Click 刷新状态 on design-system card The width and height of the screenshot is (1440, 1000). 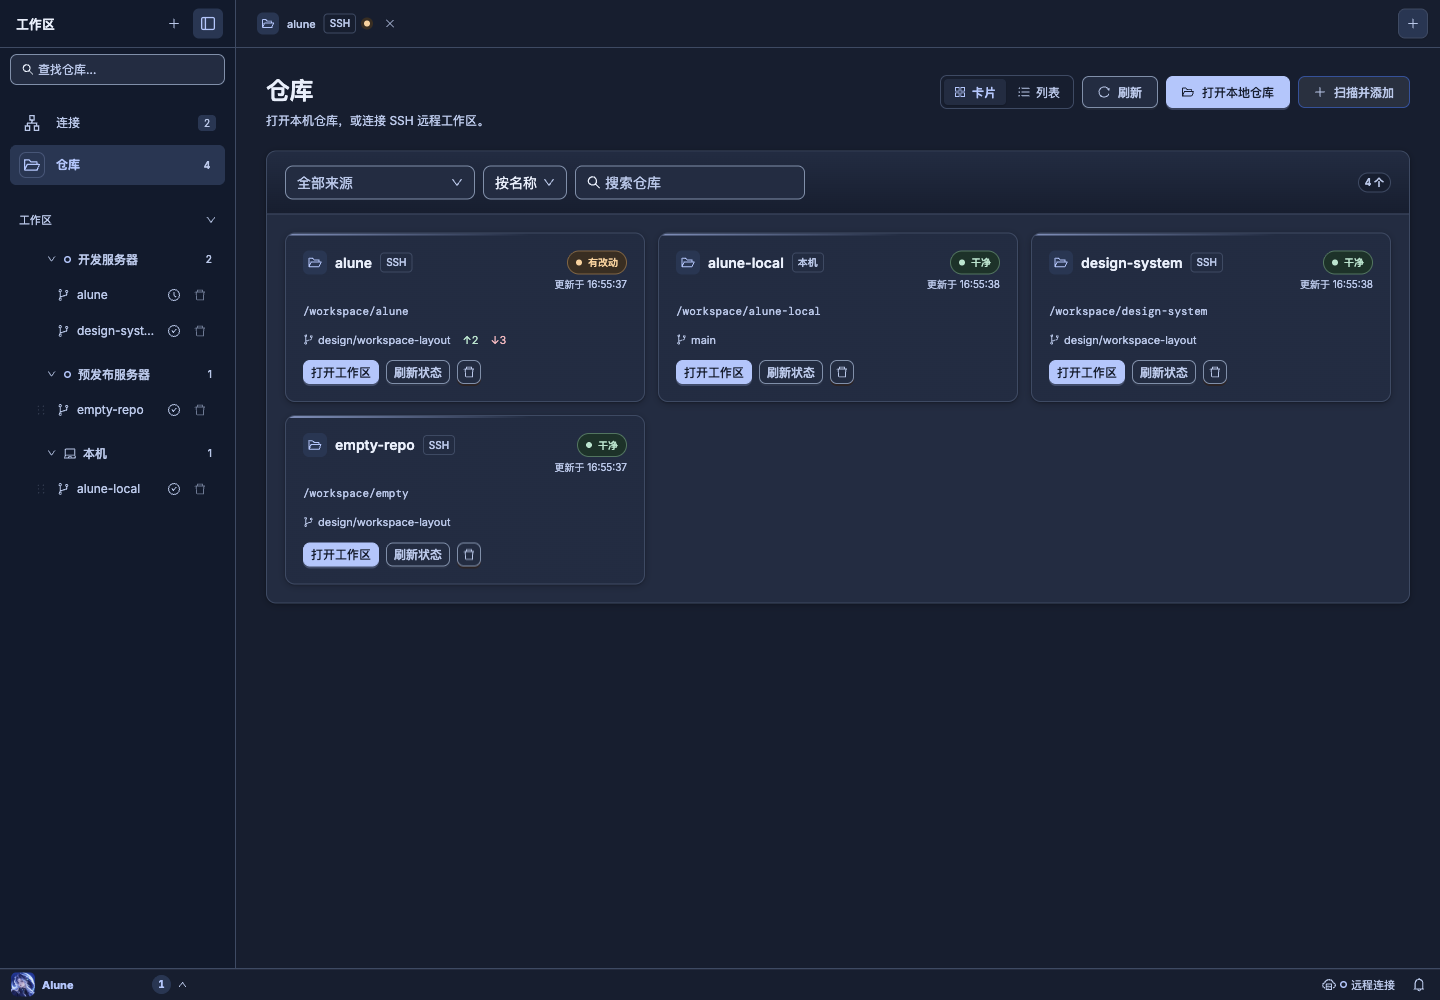[x=1164, y=372]
